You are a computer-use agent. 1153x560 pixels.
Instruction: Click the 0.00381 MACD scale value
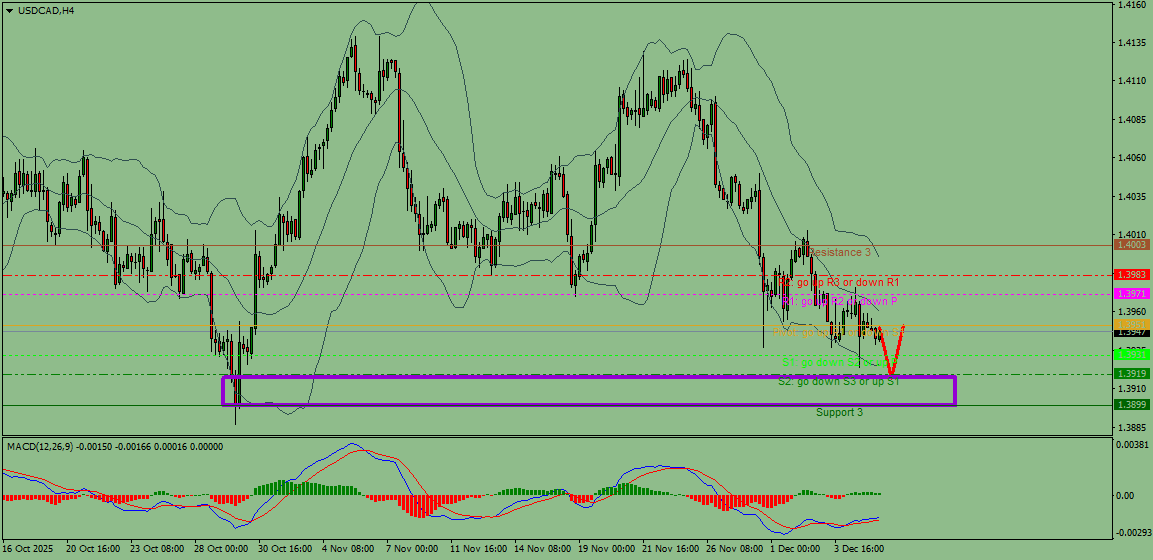pyautogui.click(x=1132, y=445)
